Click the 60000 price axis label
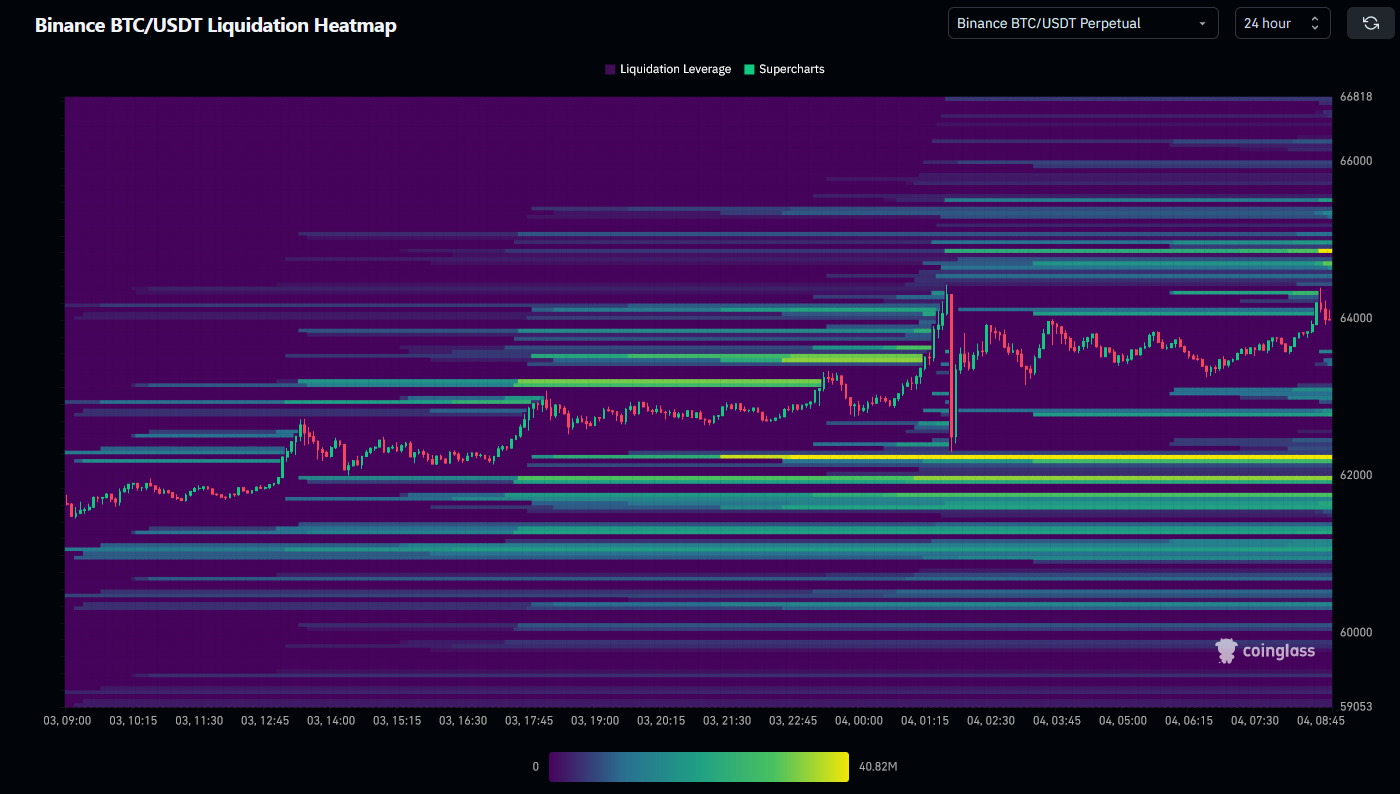This screenshot has height=794, width=1400. [1356, 632]
